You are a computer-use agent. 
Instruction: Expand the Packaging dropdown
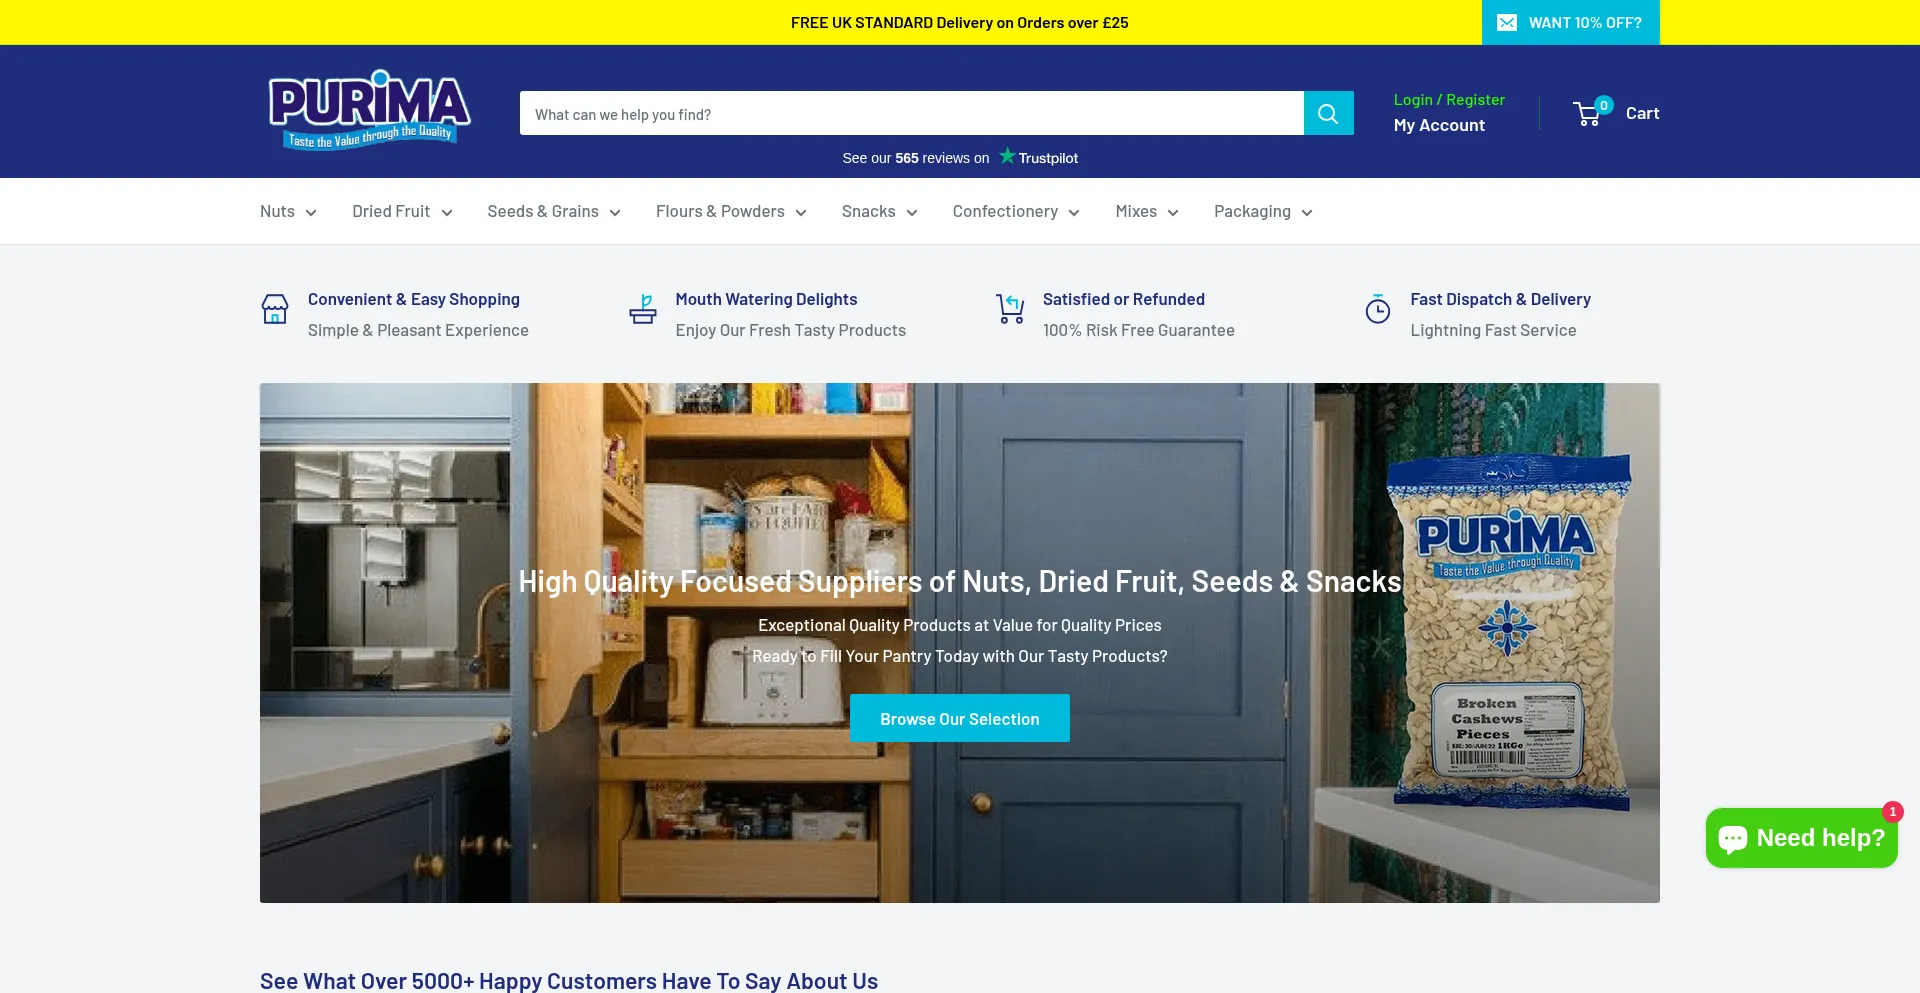[x=1262, y=211]
